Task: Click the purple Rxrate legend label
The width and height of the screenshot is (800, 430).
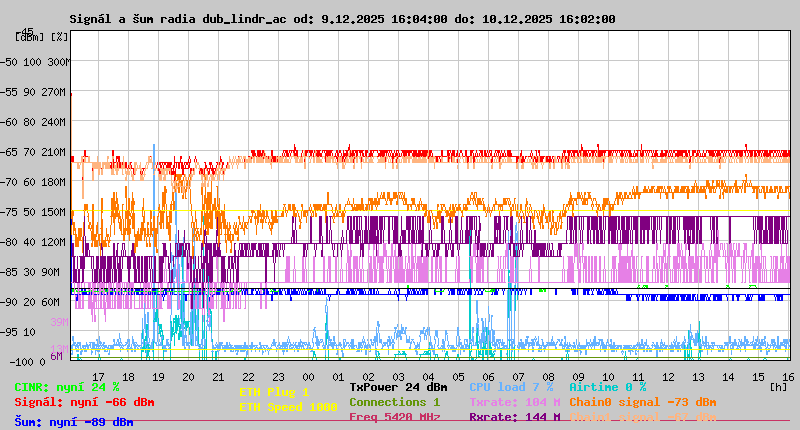Action: (x=514, y=417)
